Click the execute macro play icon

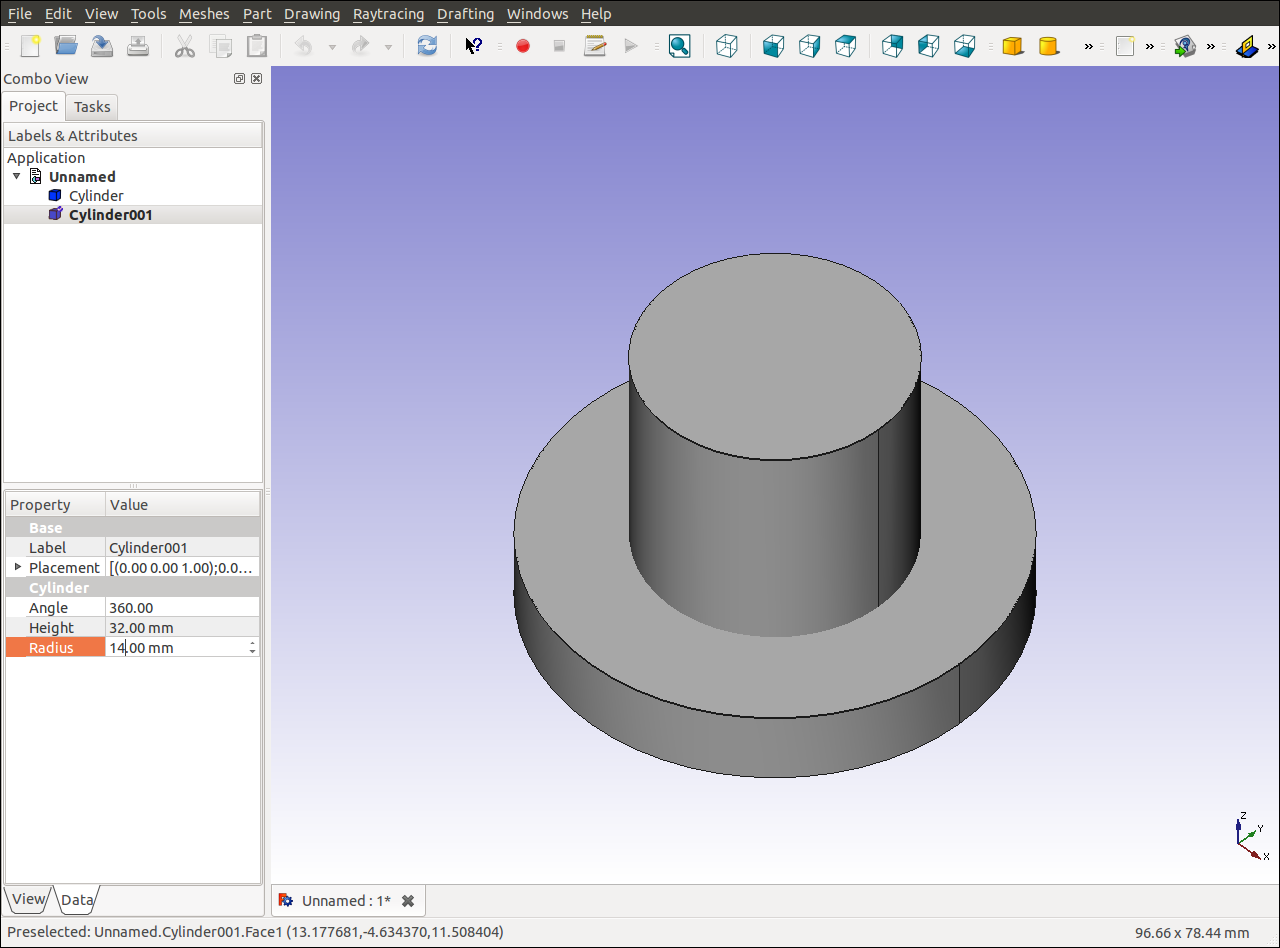point(631,46)
